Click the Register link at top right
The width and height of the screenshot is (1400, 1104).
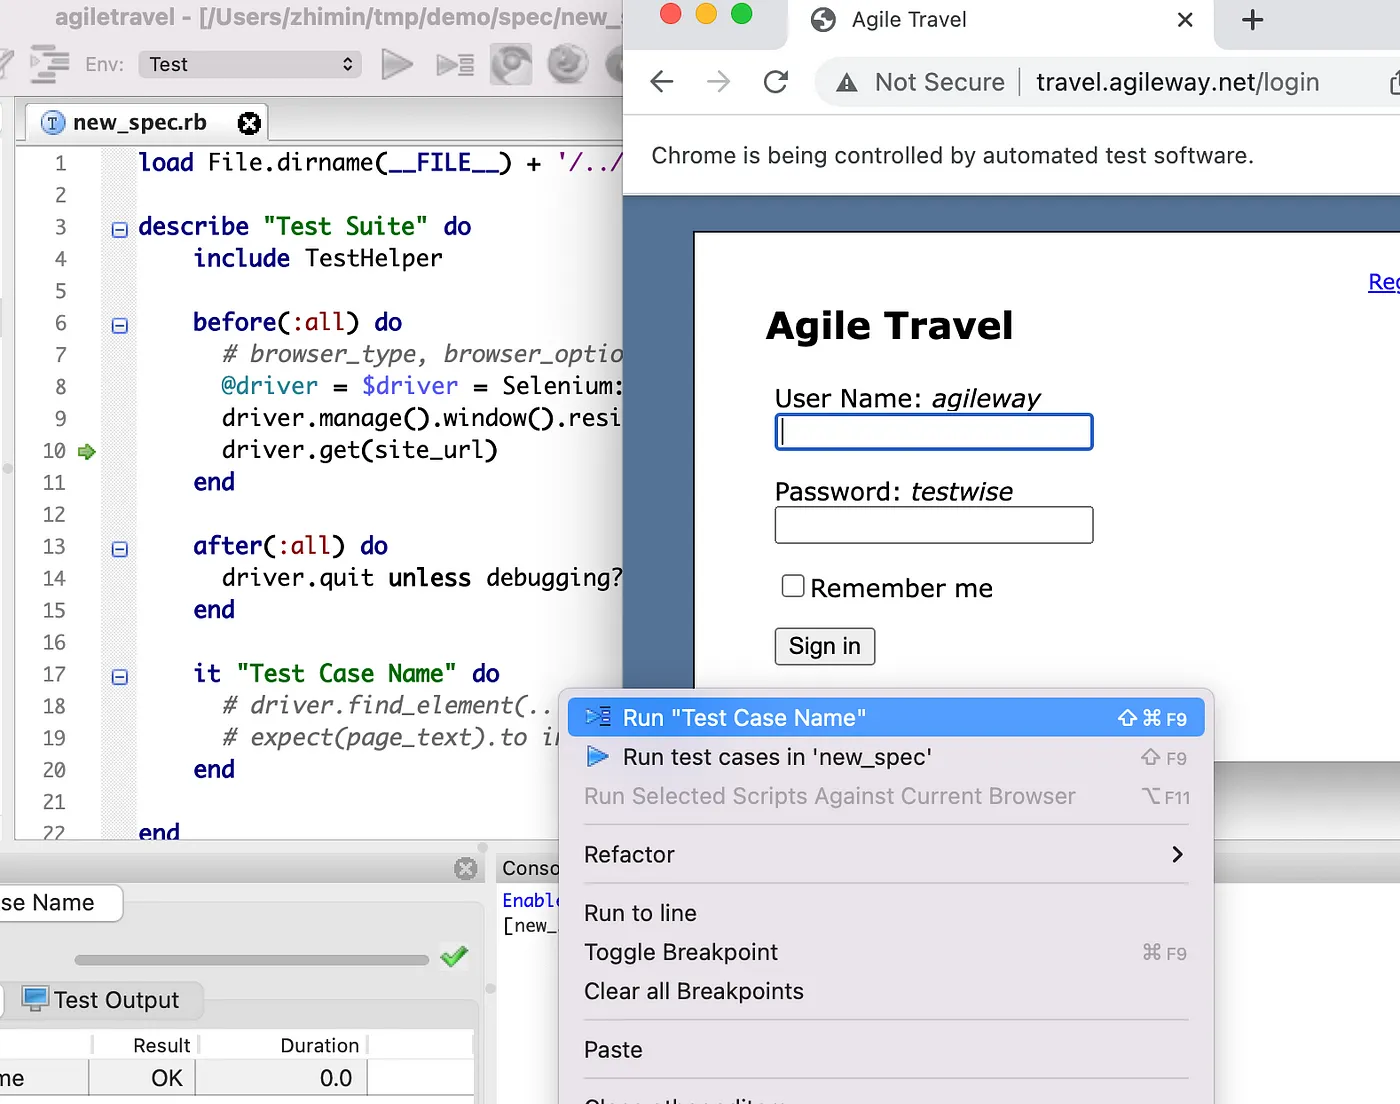(1384, 282)
